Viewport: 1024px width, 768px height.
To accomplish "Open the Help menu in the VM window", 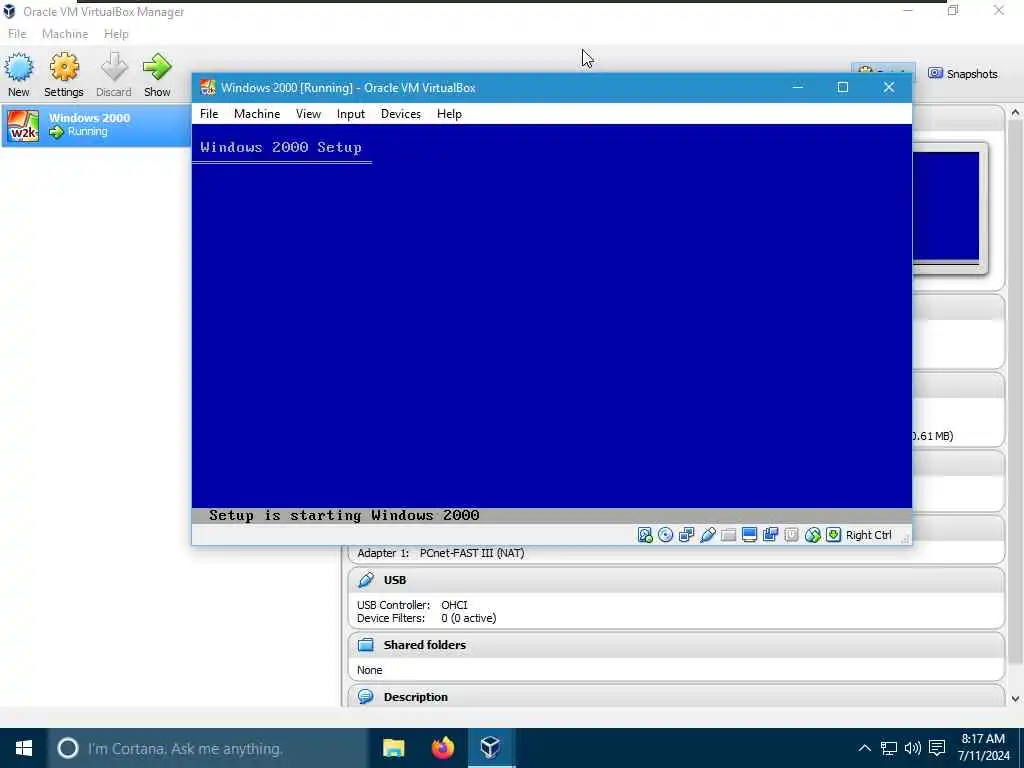I will pos(449,114).
